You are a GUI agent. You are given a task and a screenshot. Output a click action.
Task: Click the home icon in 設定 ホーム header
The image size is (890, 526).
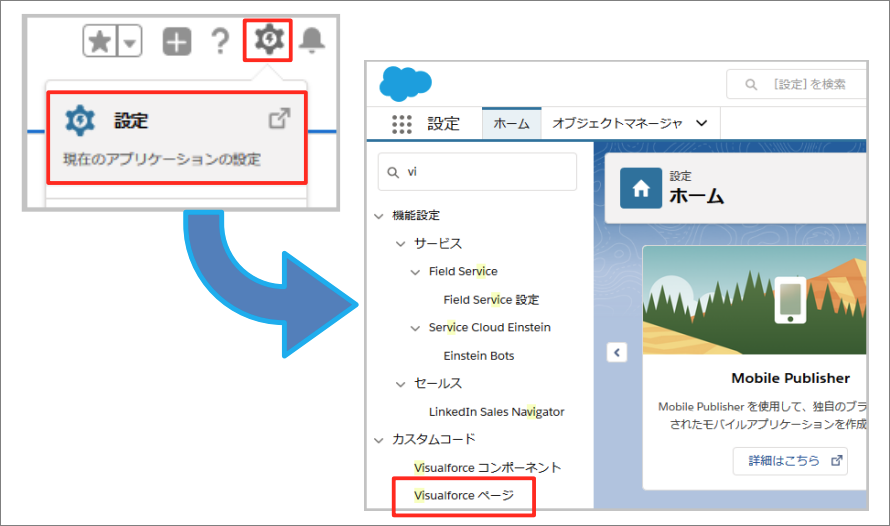pos(641,188)
